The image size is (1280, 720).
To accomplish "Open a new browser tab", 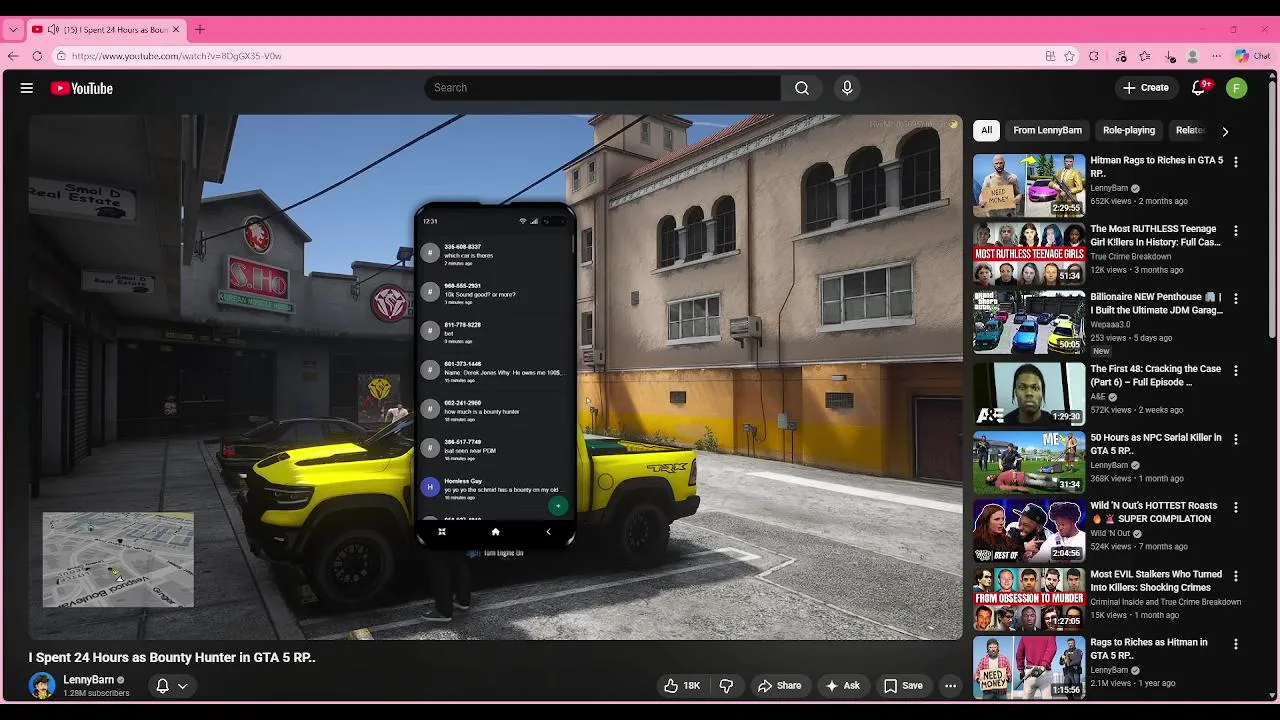I will click(x=200, y=30).
